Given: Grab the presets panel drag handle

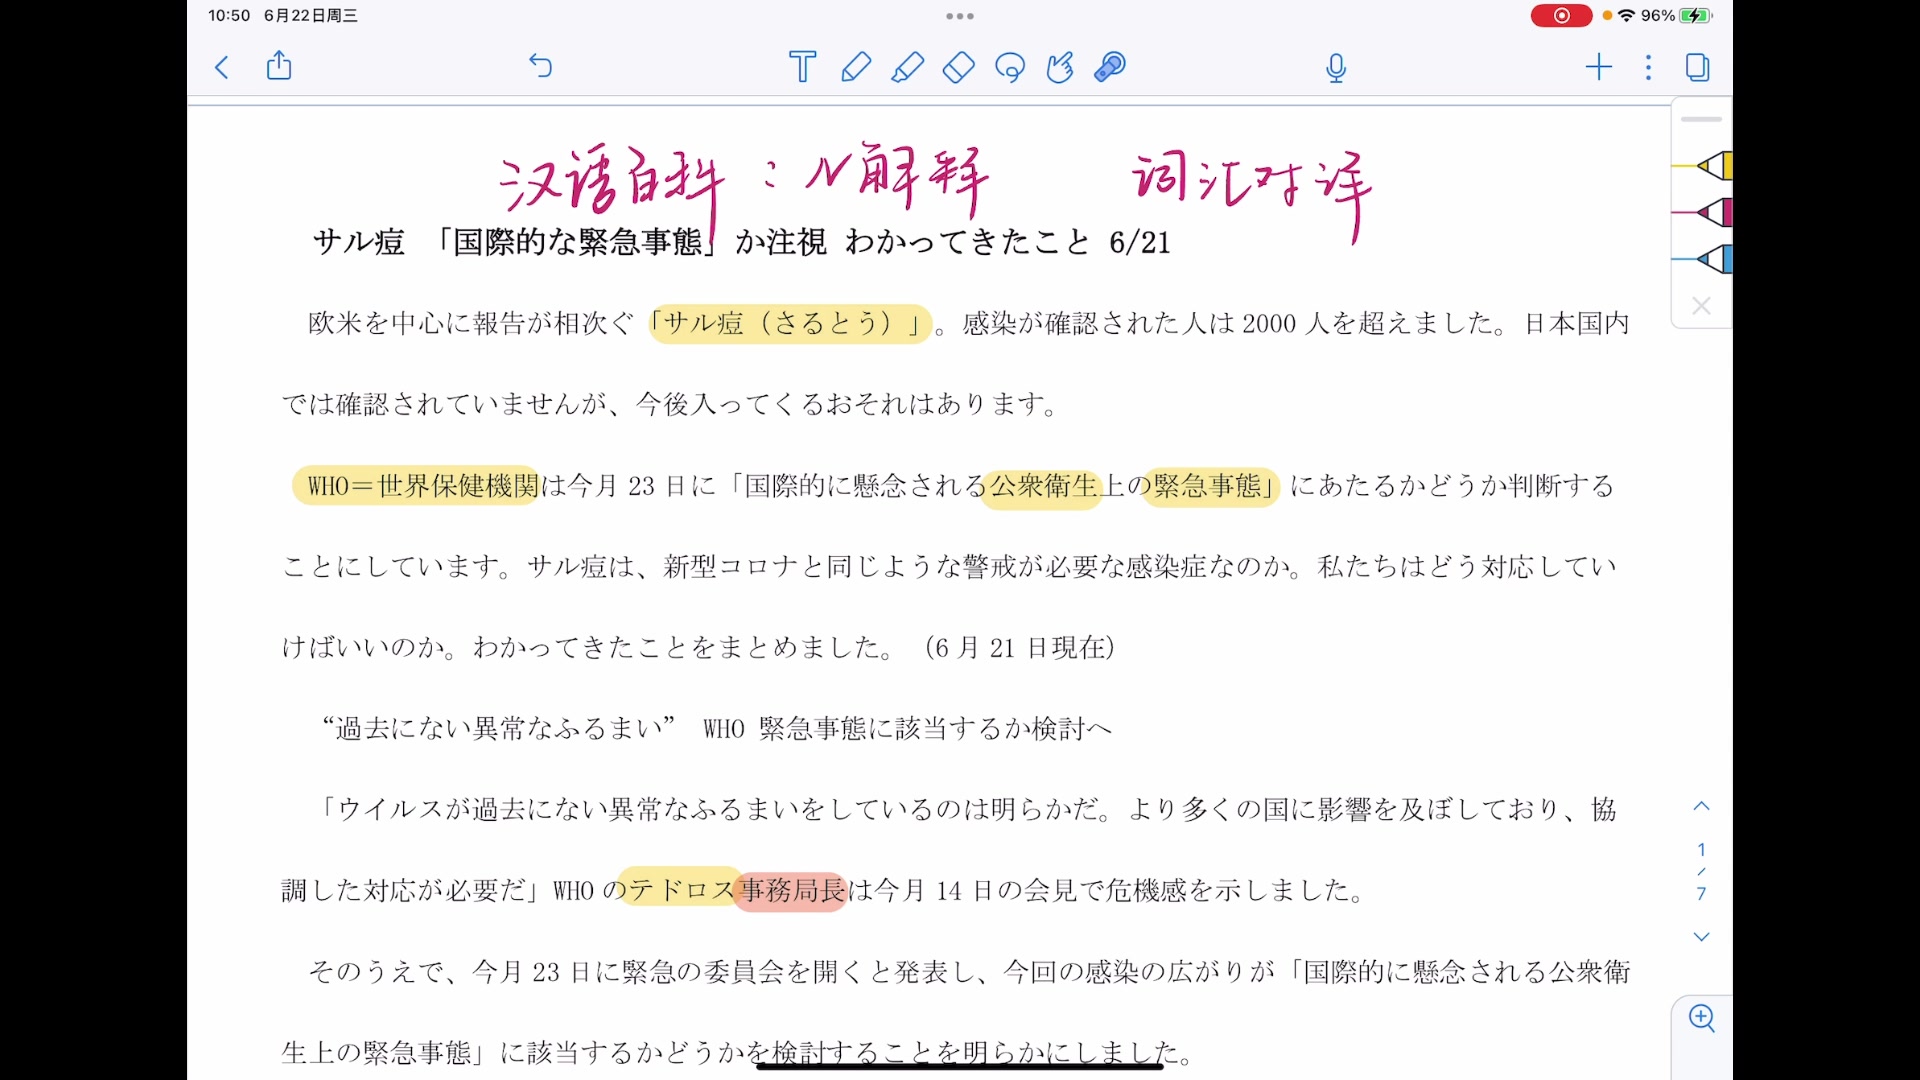Looking at the screenshot, I should click(x=1701, y=119).
